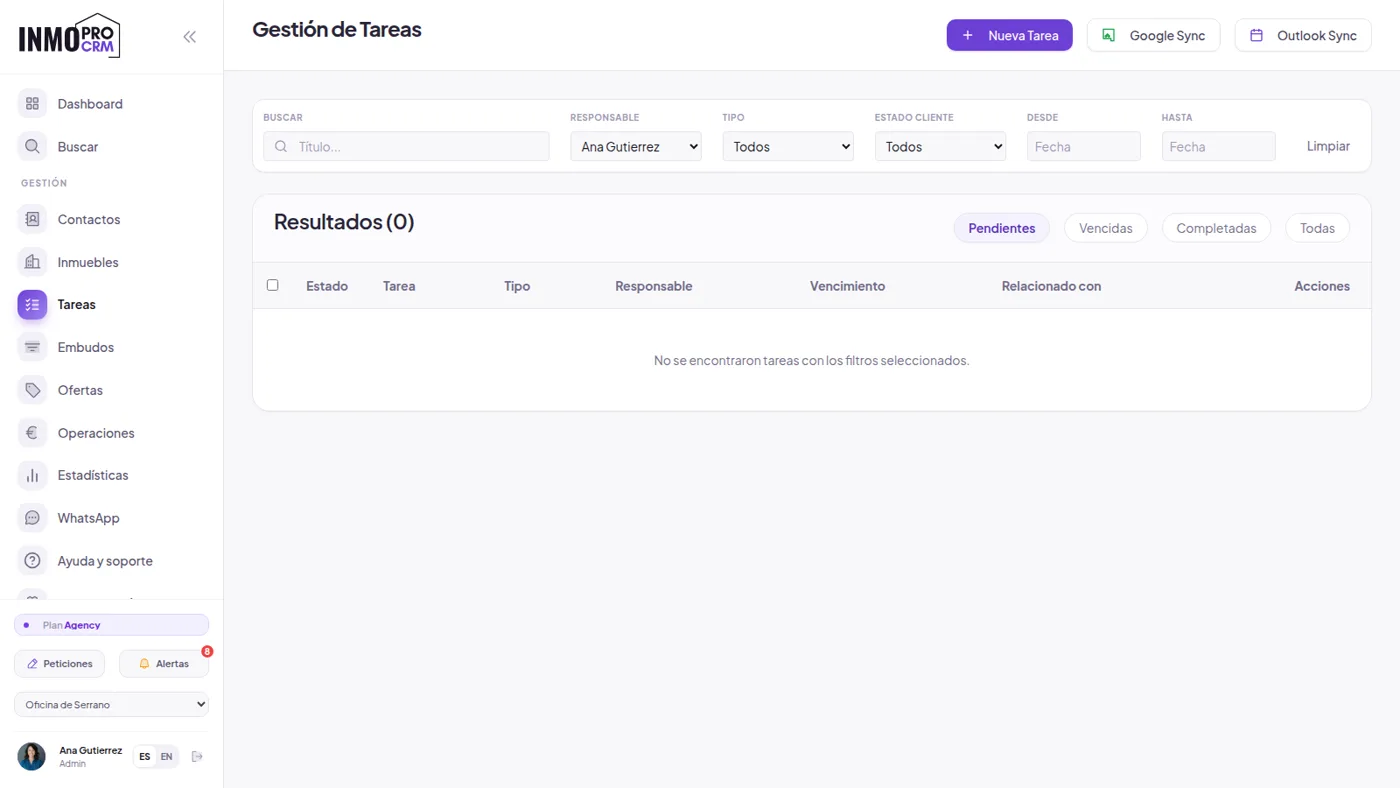This screenshot has width=1400, height=788.
Task: Click Limpiar to clear filters
Action: click(1328, 146)
